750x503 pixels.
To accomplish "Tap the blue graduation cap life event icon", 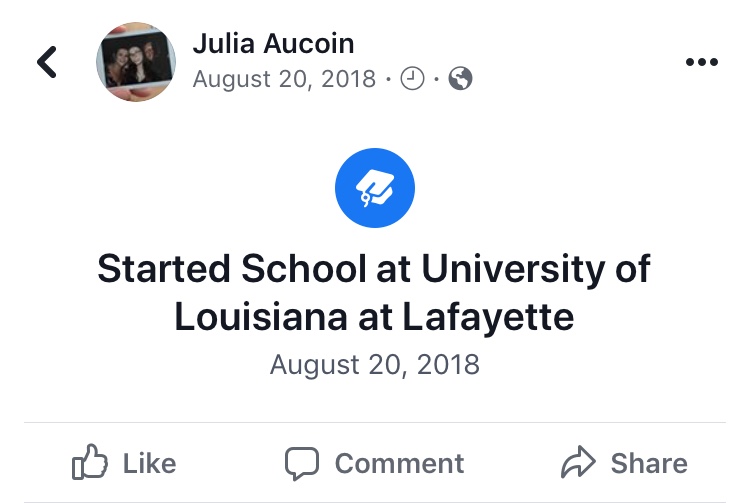I will 374,188.
